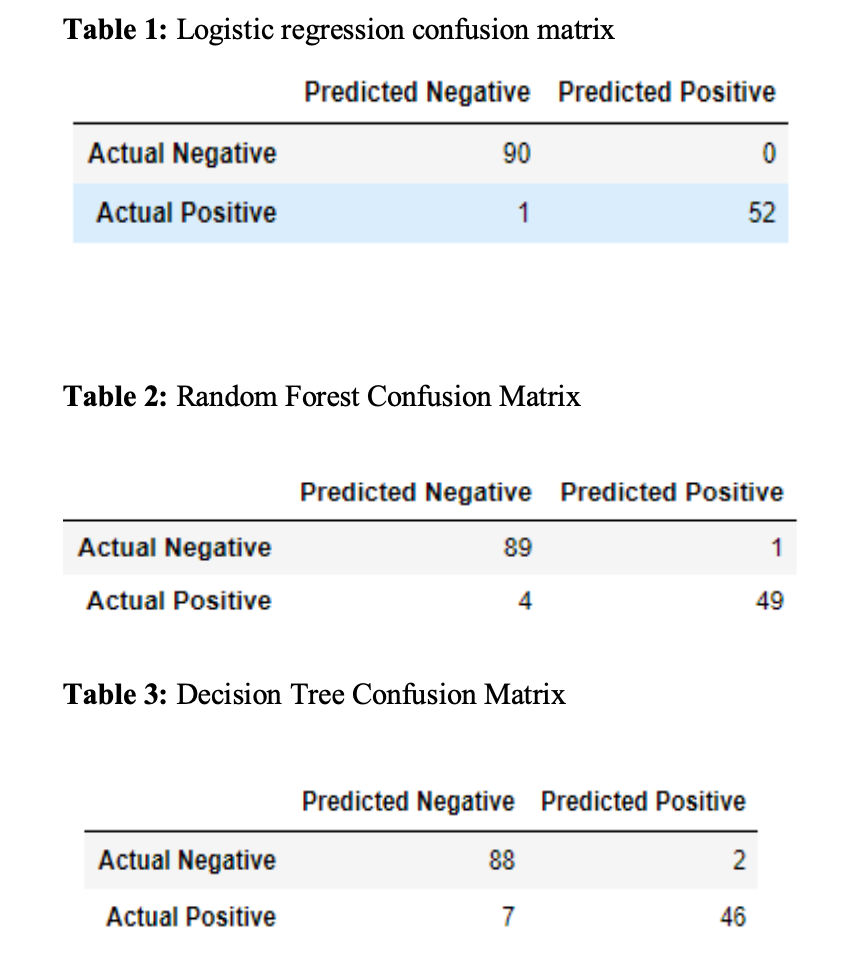Select Predicted Negative header in Table 2
846x974 pixels.
click(416, 492)
